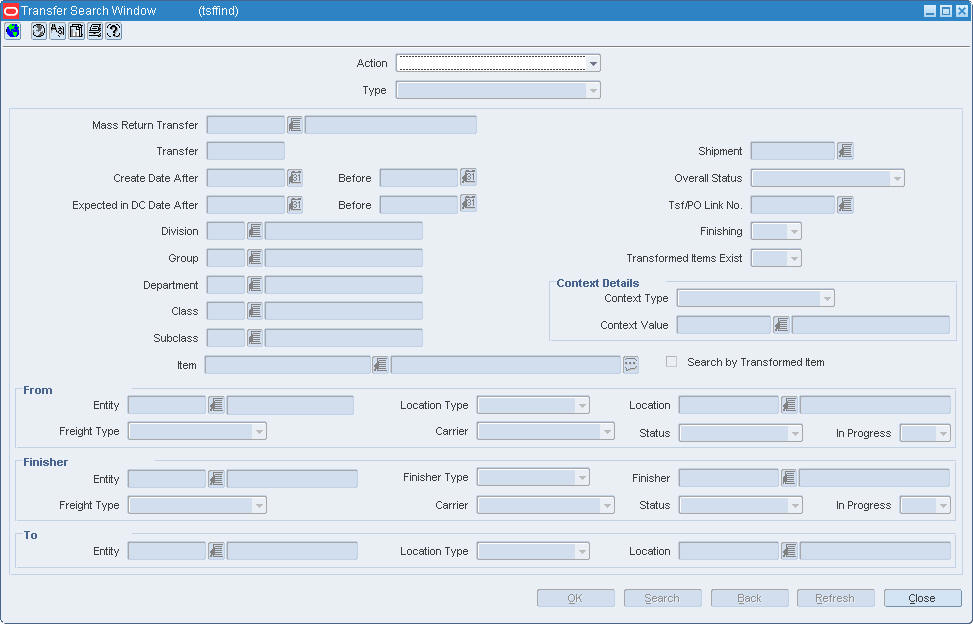The width and height of the screenshot is (973, 624).
Task: Click the Refresh button at the bottom
Action: click(x=835, y=597)
